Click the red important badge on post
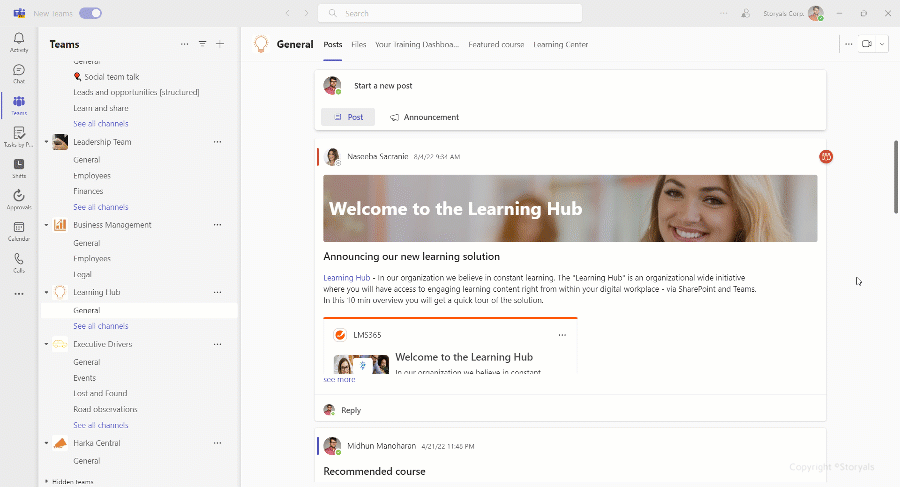The image size is (900, 487). [x=826, y=156]
